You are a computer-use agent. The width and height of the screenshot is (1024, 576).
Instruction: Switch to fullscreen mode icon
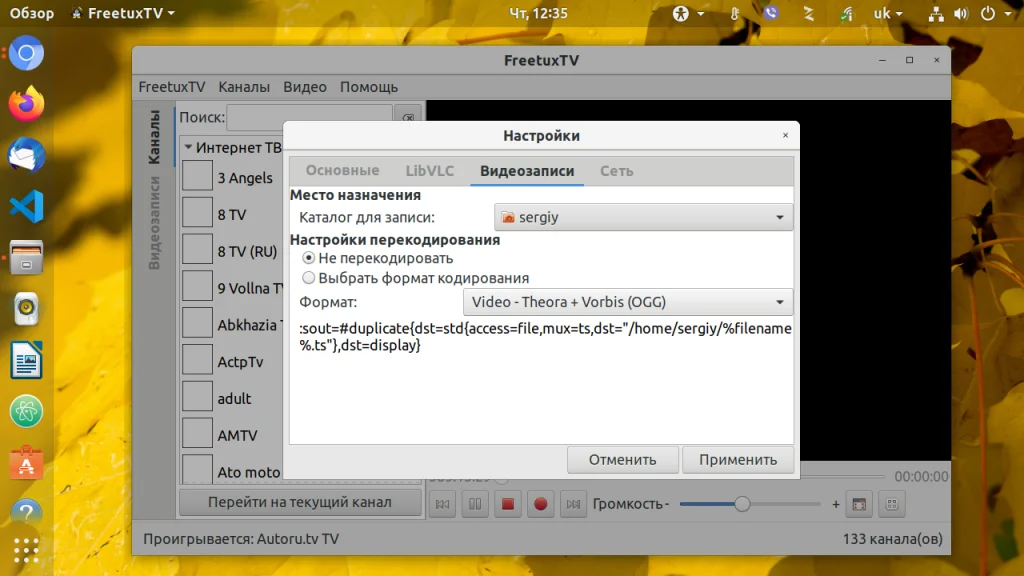pyautogui.click(x=859, y=504)
